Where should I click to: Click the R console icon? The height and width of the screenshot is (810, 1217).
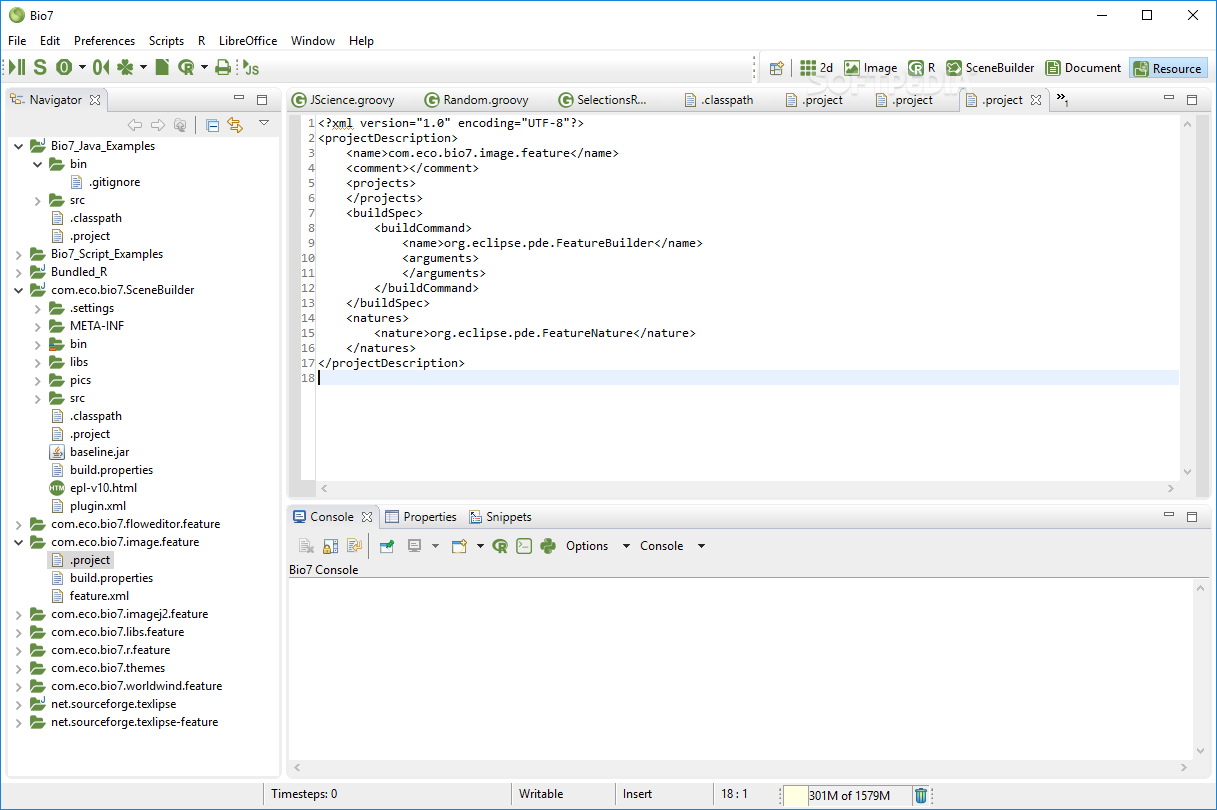tap(500, 546)
